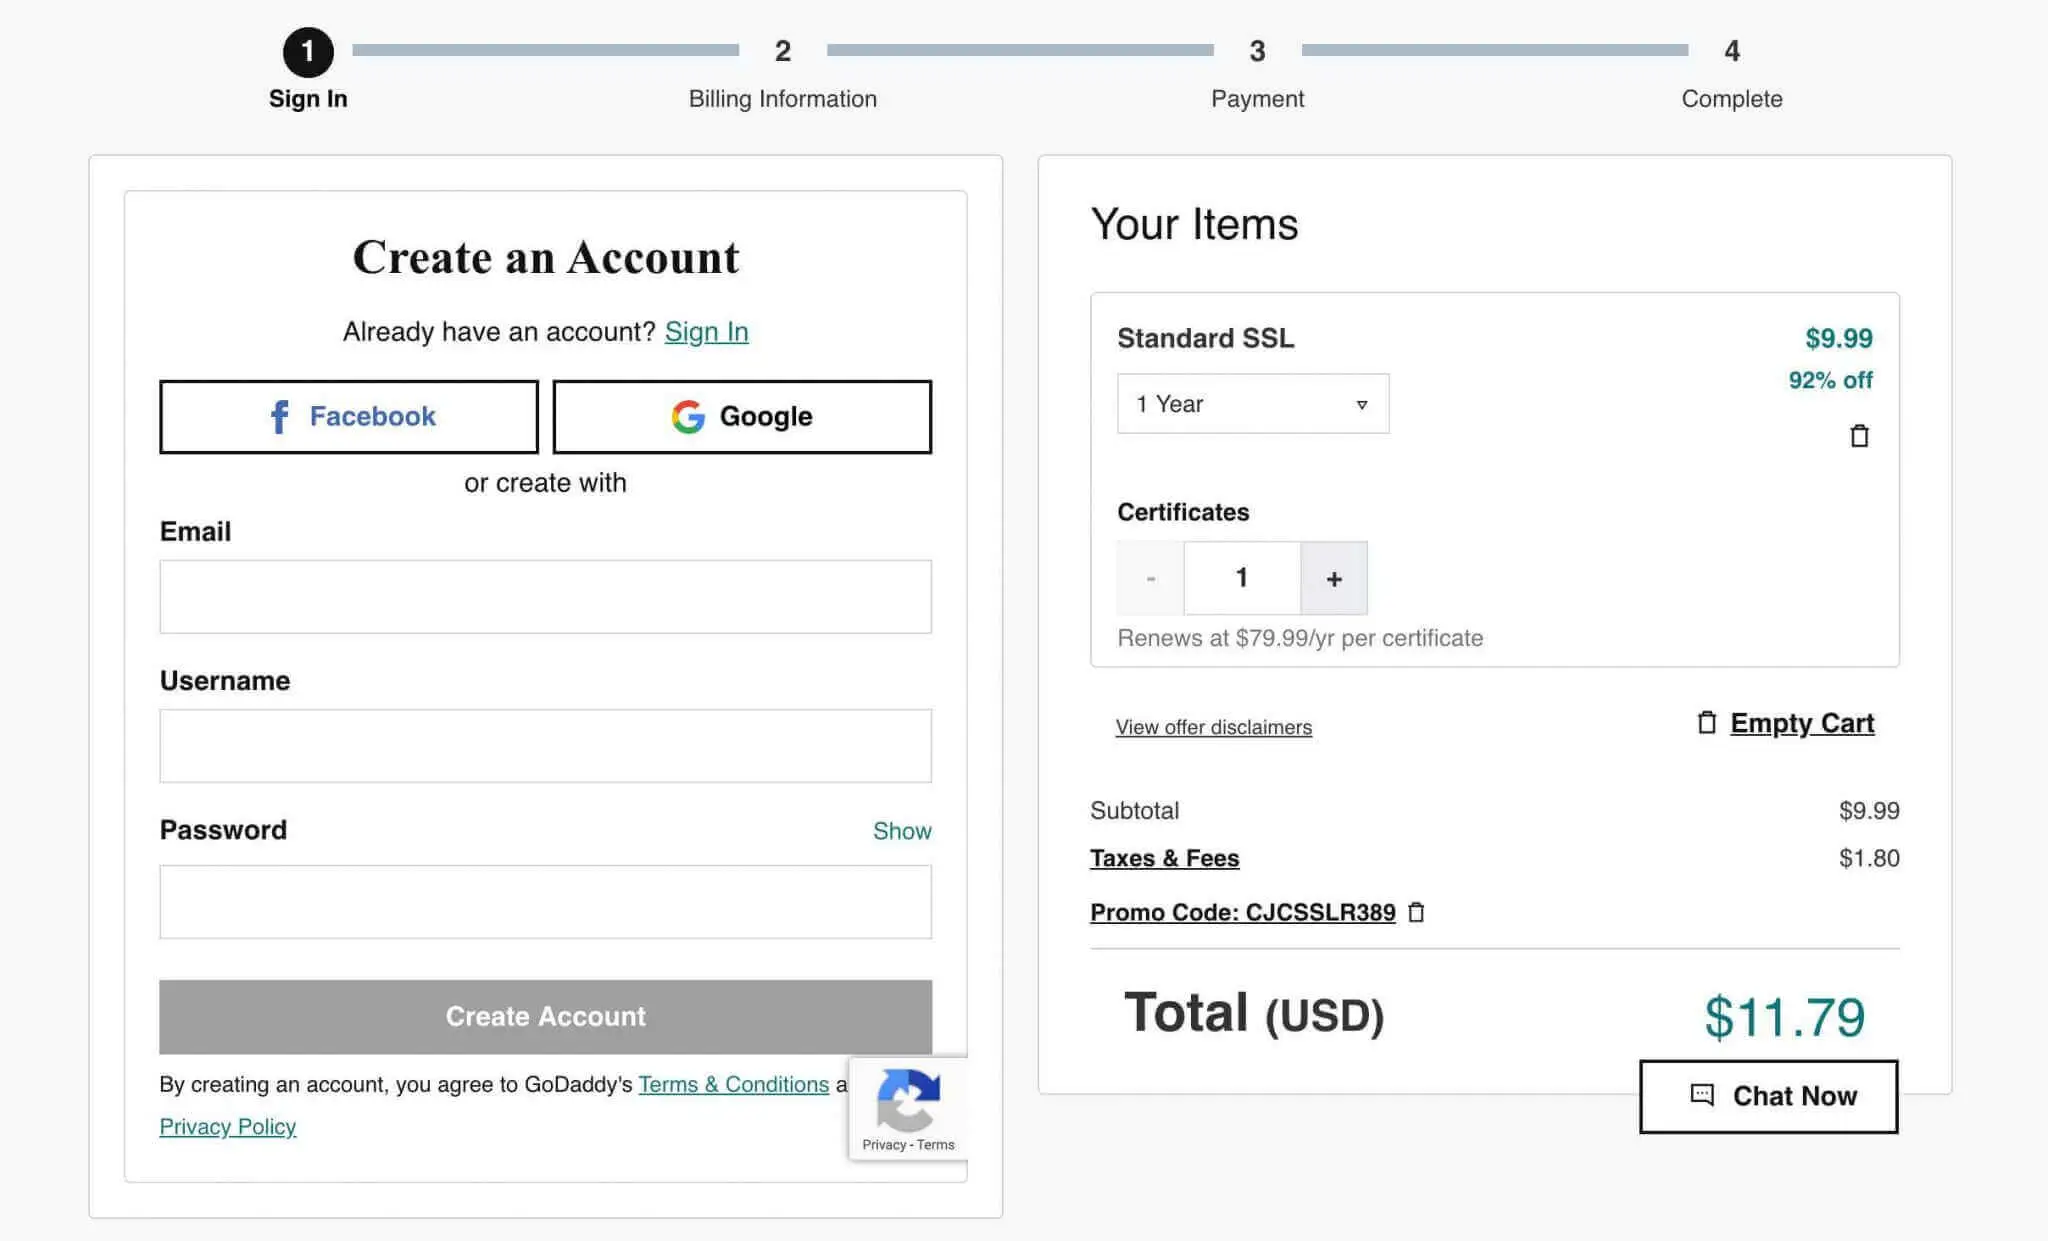Click into the Email input field

pyautogui.click(x=545, y=597)
